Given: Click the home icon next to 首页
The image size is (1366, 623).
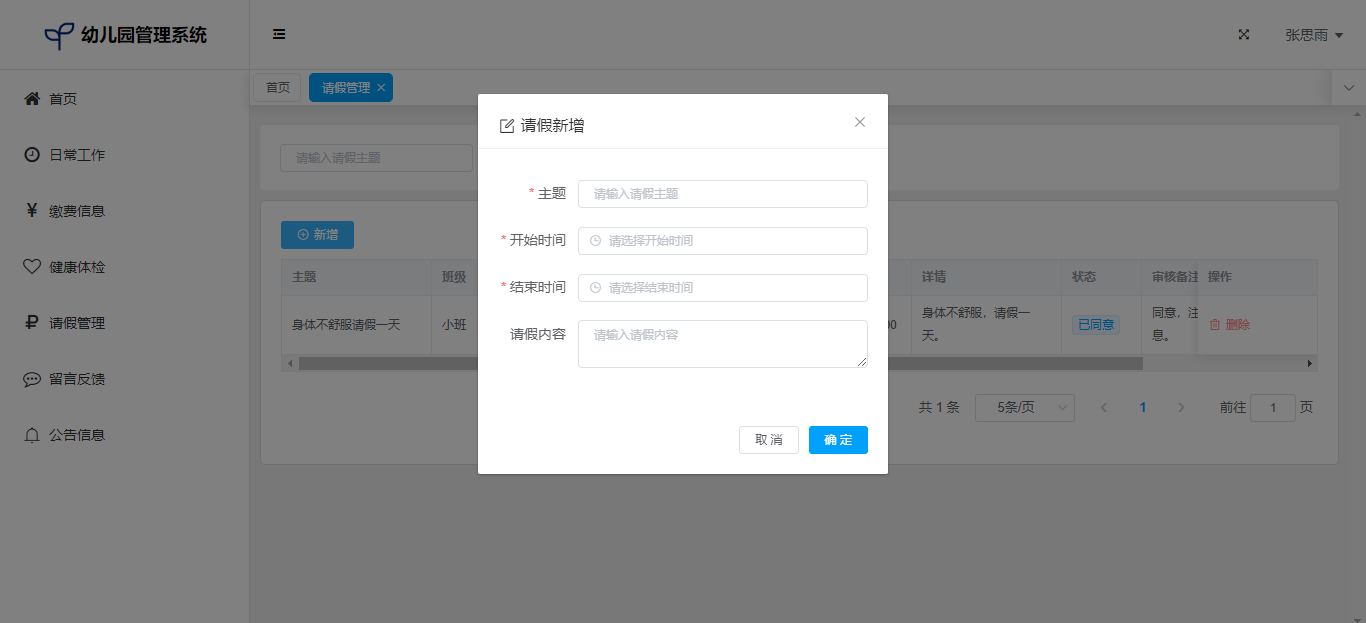Looking at the screenshot, I should pyautogui.click(x=32, y=98).
